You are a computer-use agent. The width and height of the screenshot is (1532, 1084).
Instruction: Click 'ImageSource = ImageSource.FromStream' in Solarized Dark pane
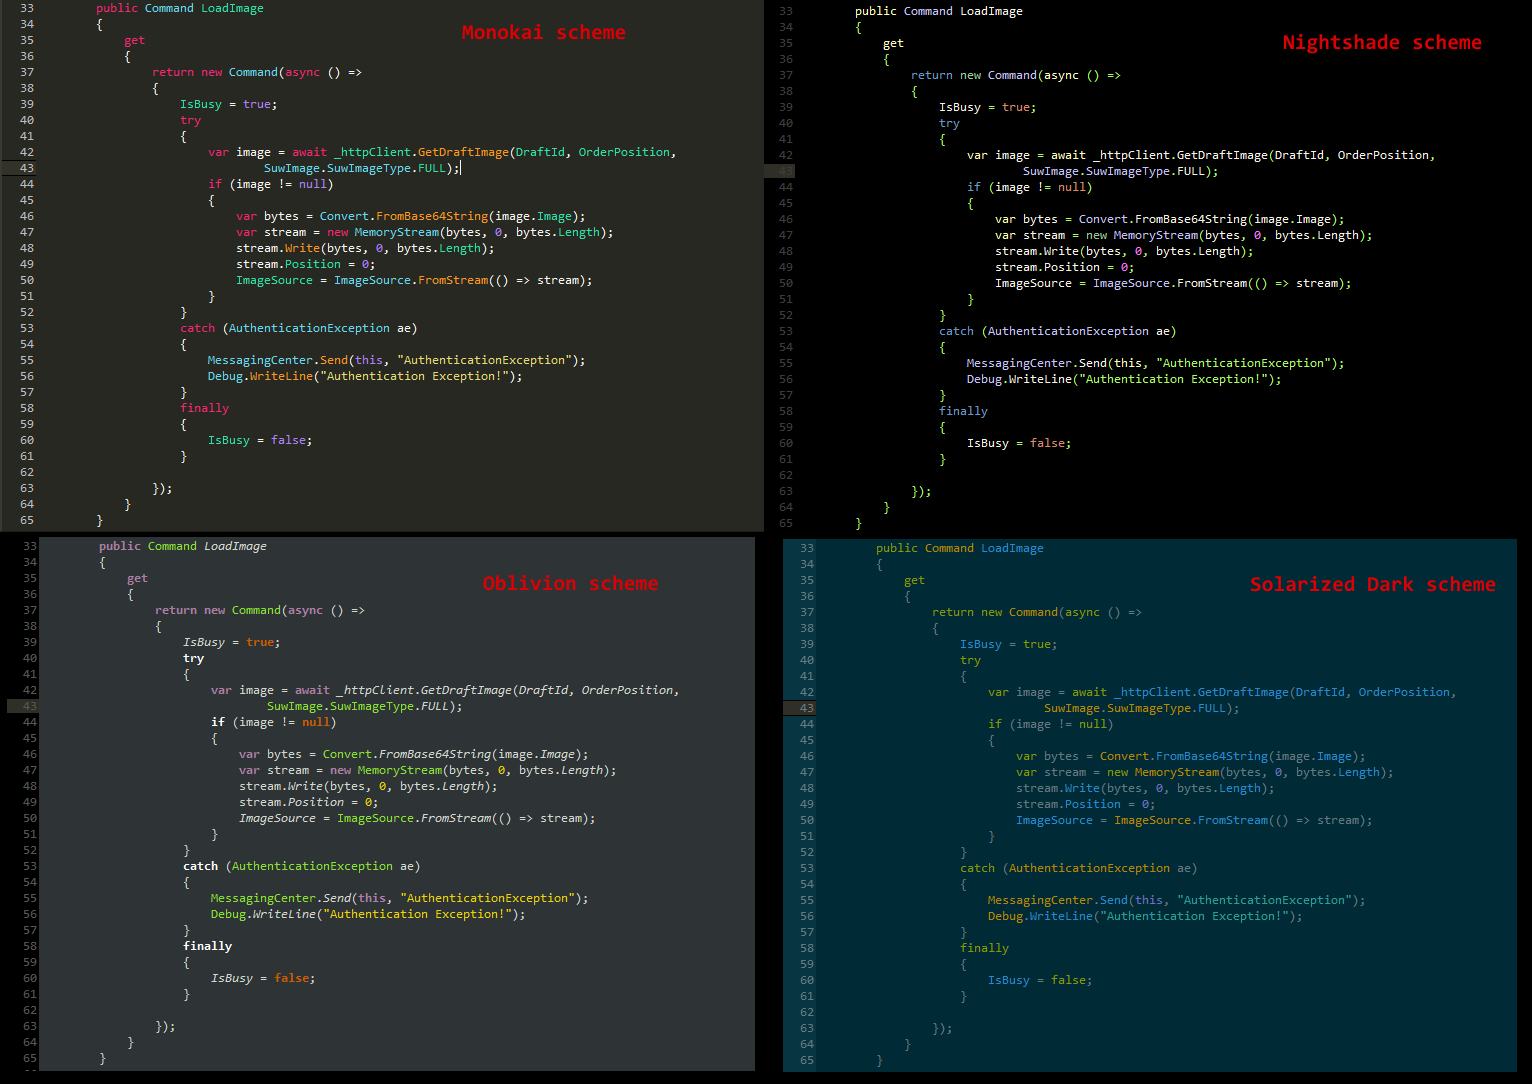(x=1141, y=820)
